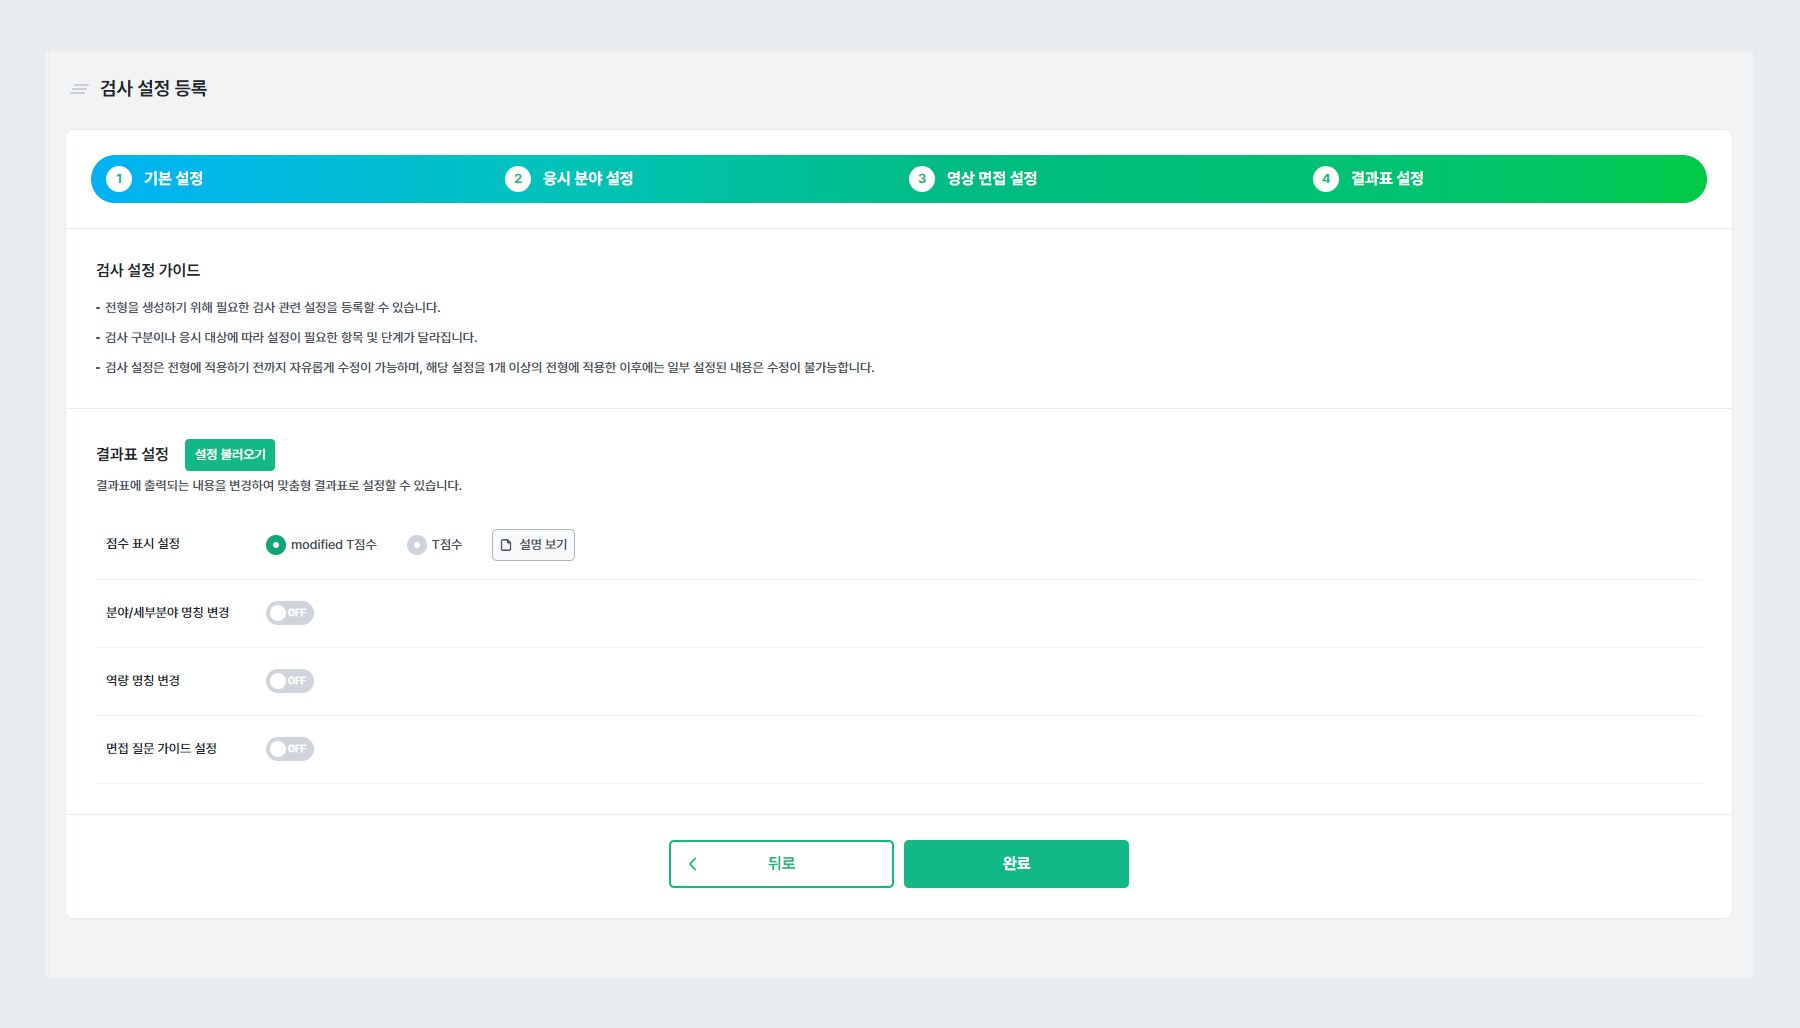Click the 분야/세부분야 명칭 변경 label
Viewport: 1800px width, 1028px height.
[x=168, y=613]
